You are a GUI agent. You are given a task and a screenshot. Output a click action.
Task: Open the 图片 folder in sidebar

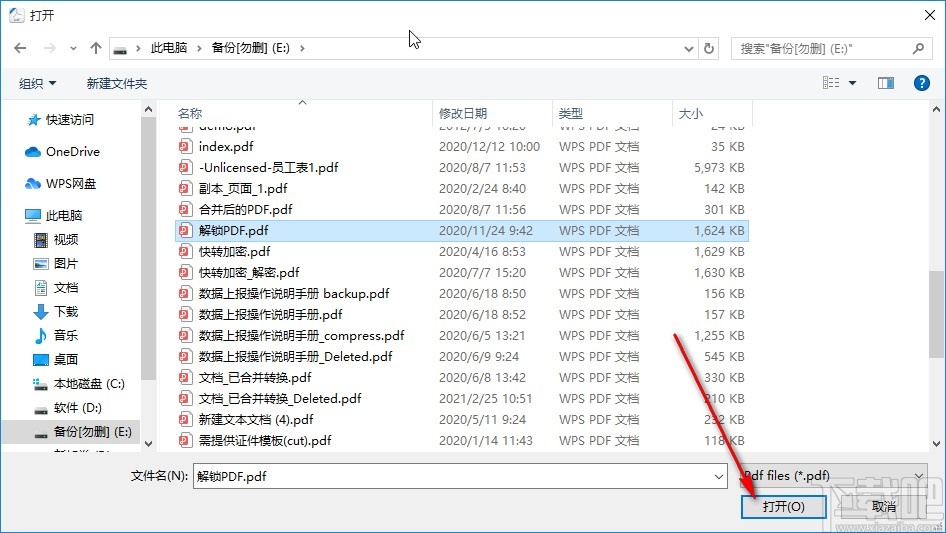[x=56, y=264]
